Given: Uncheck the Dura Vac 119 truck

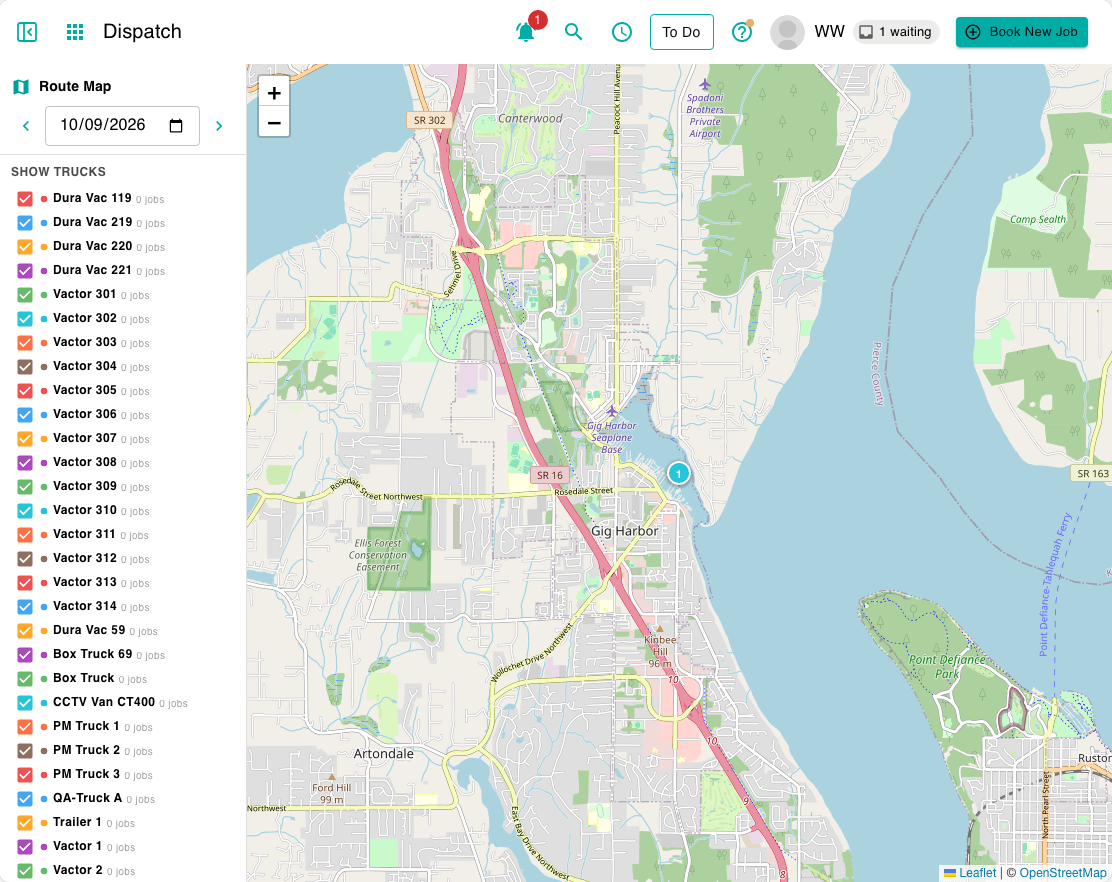Looking at the screenshot, I should coord(25,199).
